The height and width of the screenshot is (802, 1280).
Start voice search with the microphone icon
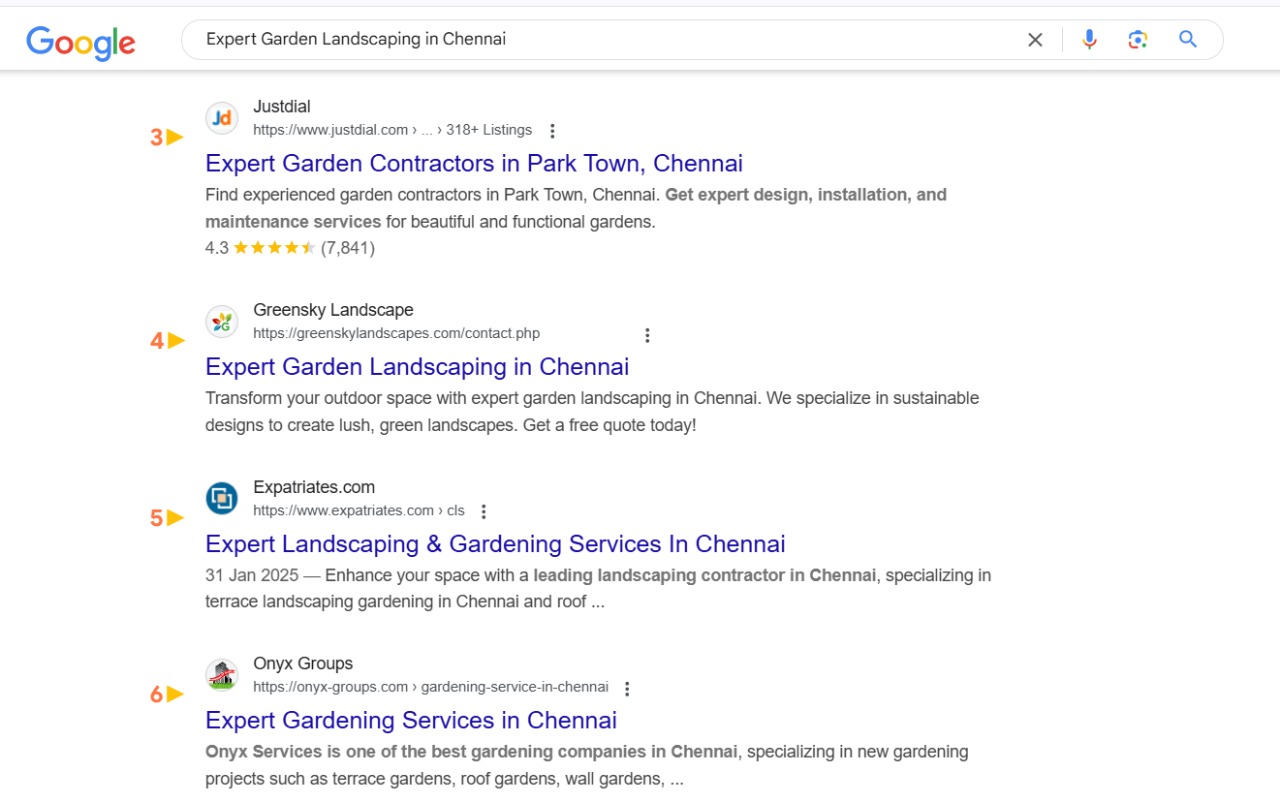point(1090,40)
